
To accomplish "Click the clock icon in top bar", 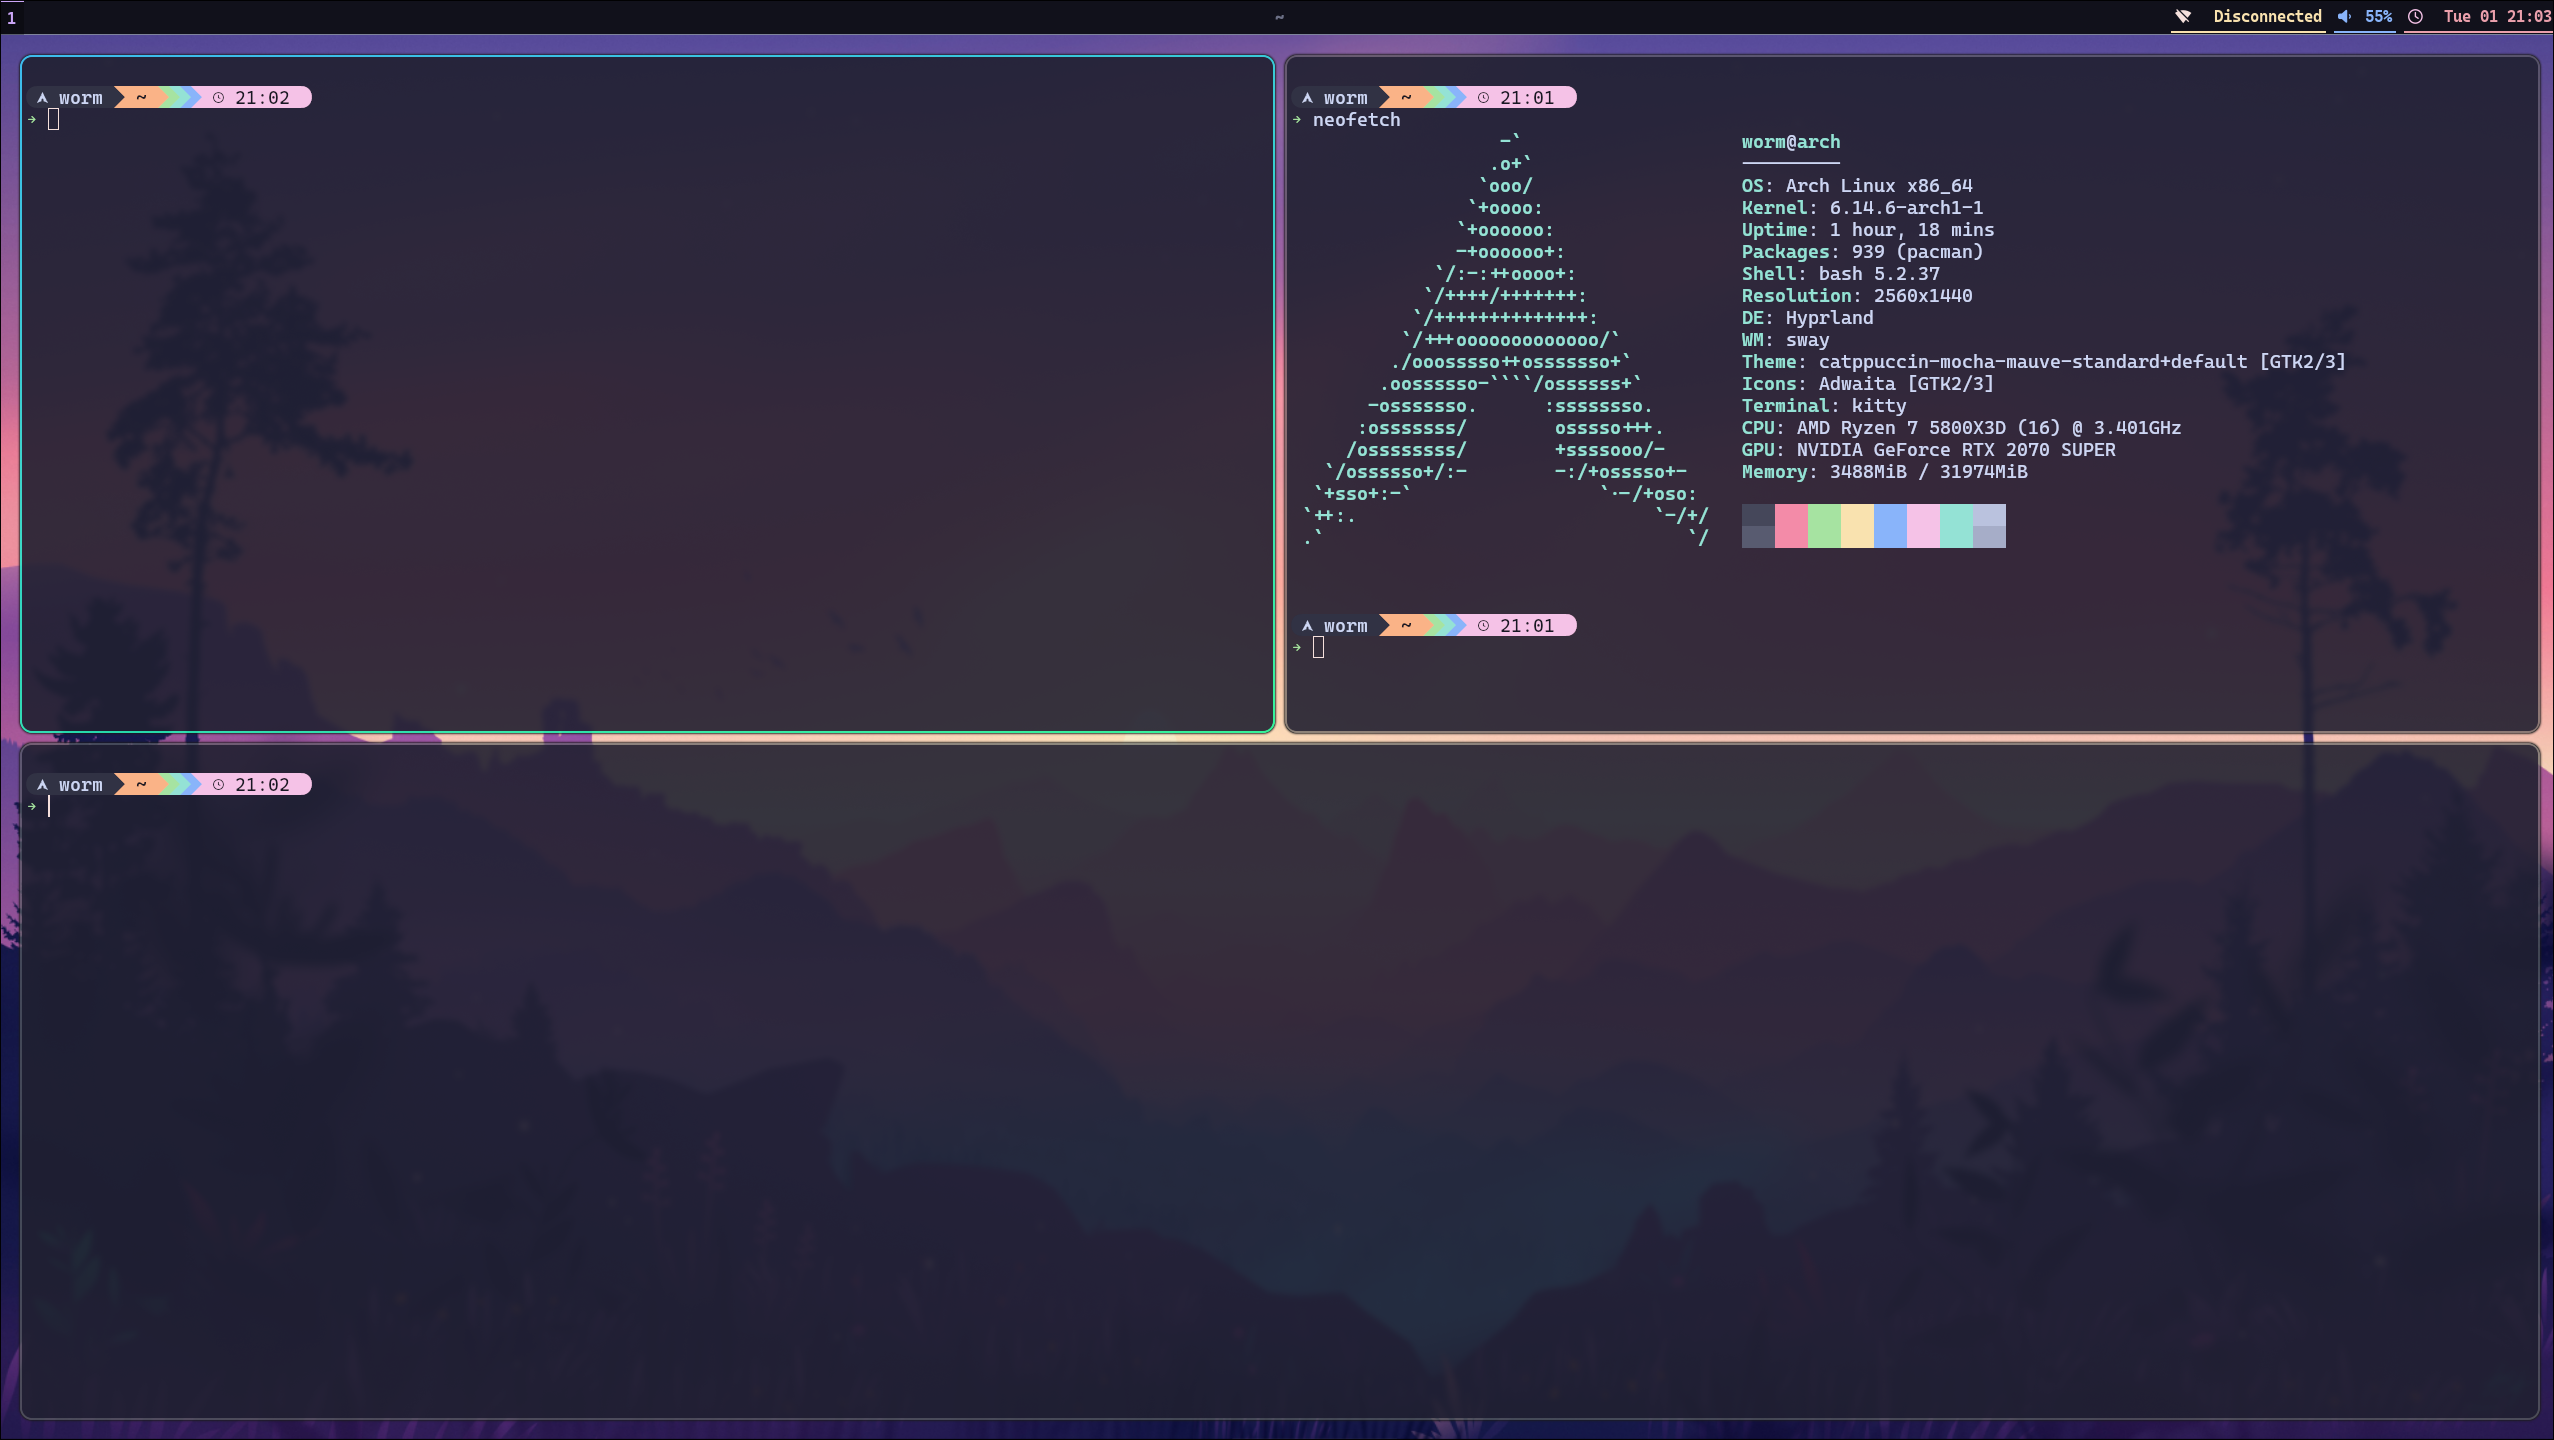I will pyautogui.click(x=2415, y=16).
